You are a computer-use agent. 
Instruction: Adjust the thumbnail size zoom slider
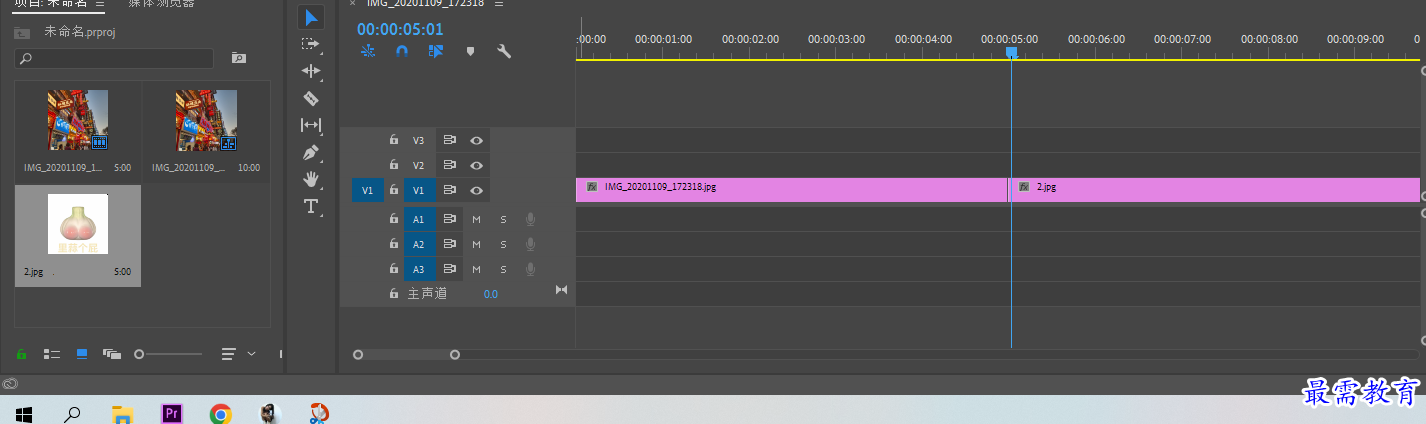click(168, 354)
